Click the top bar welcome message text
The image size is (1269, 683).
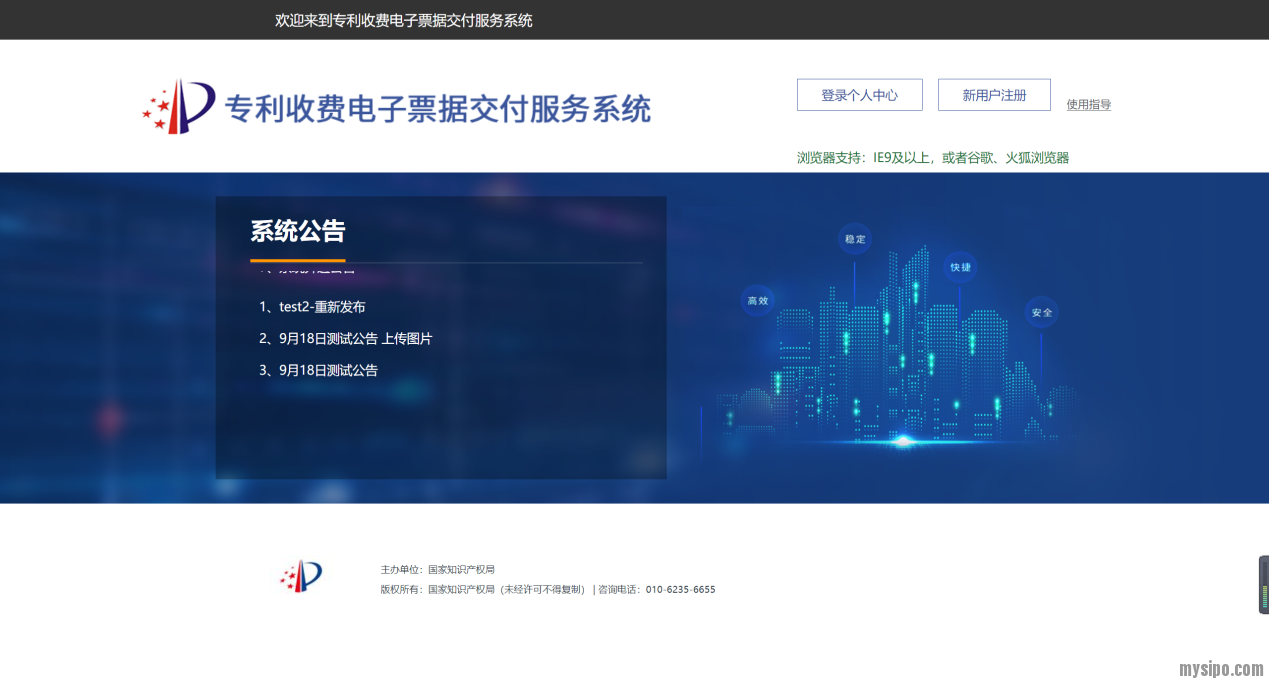(x=403, y=20)
